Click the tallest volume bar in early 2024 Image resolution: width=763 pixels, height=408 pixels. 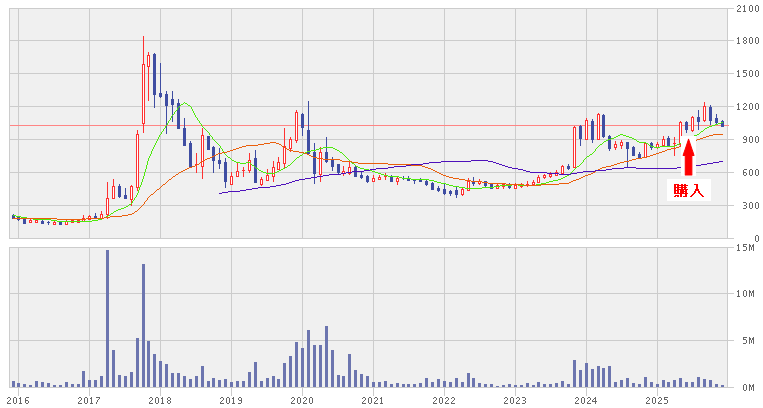tap(575, 373)
